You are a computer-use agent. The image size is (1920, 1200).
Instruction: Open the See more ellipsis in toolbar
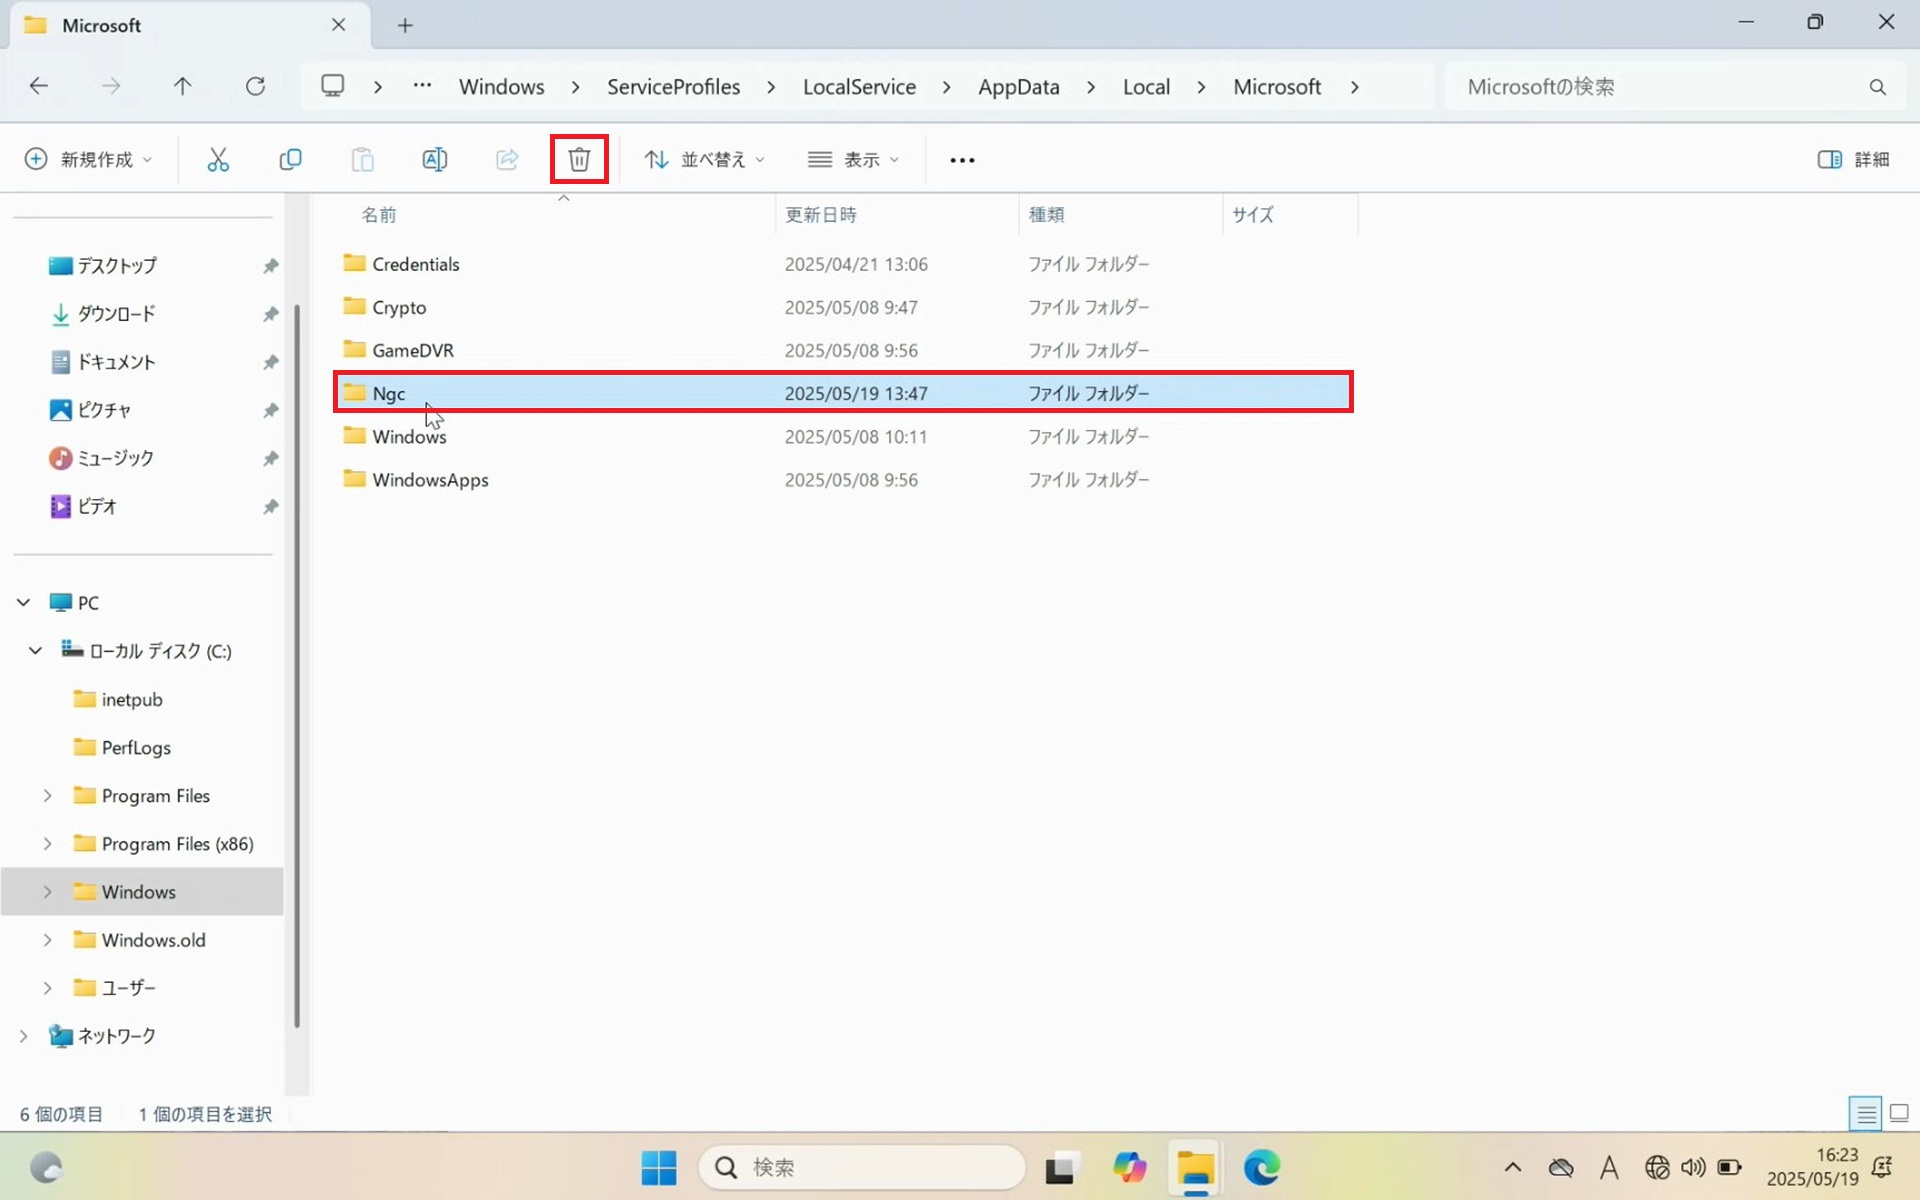pyautogui.click(x=962, y=160)
